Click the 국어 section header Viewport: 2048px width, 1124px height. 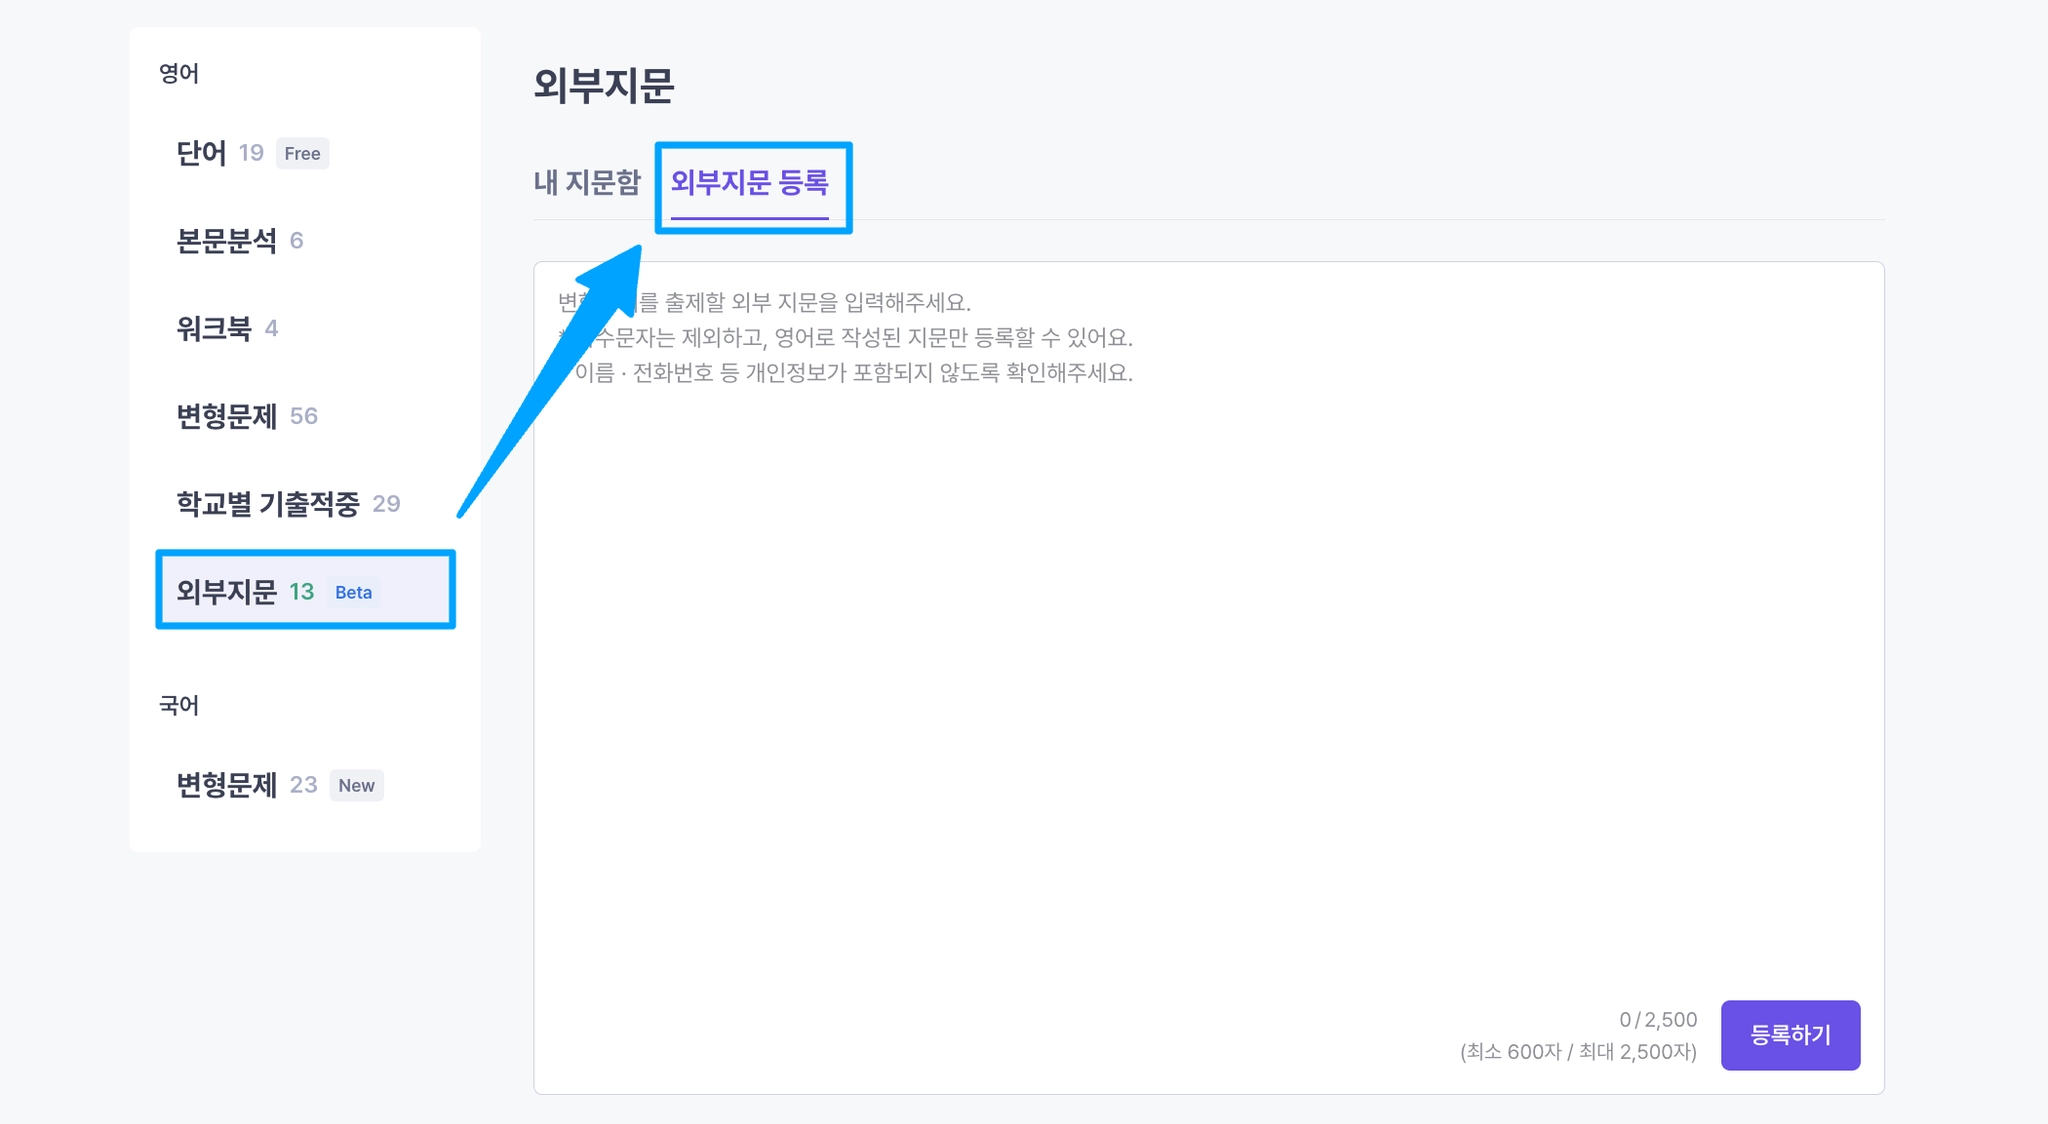click(x=179, y=705)
